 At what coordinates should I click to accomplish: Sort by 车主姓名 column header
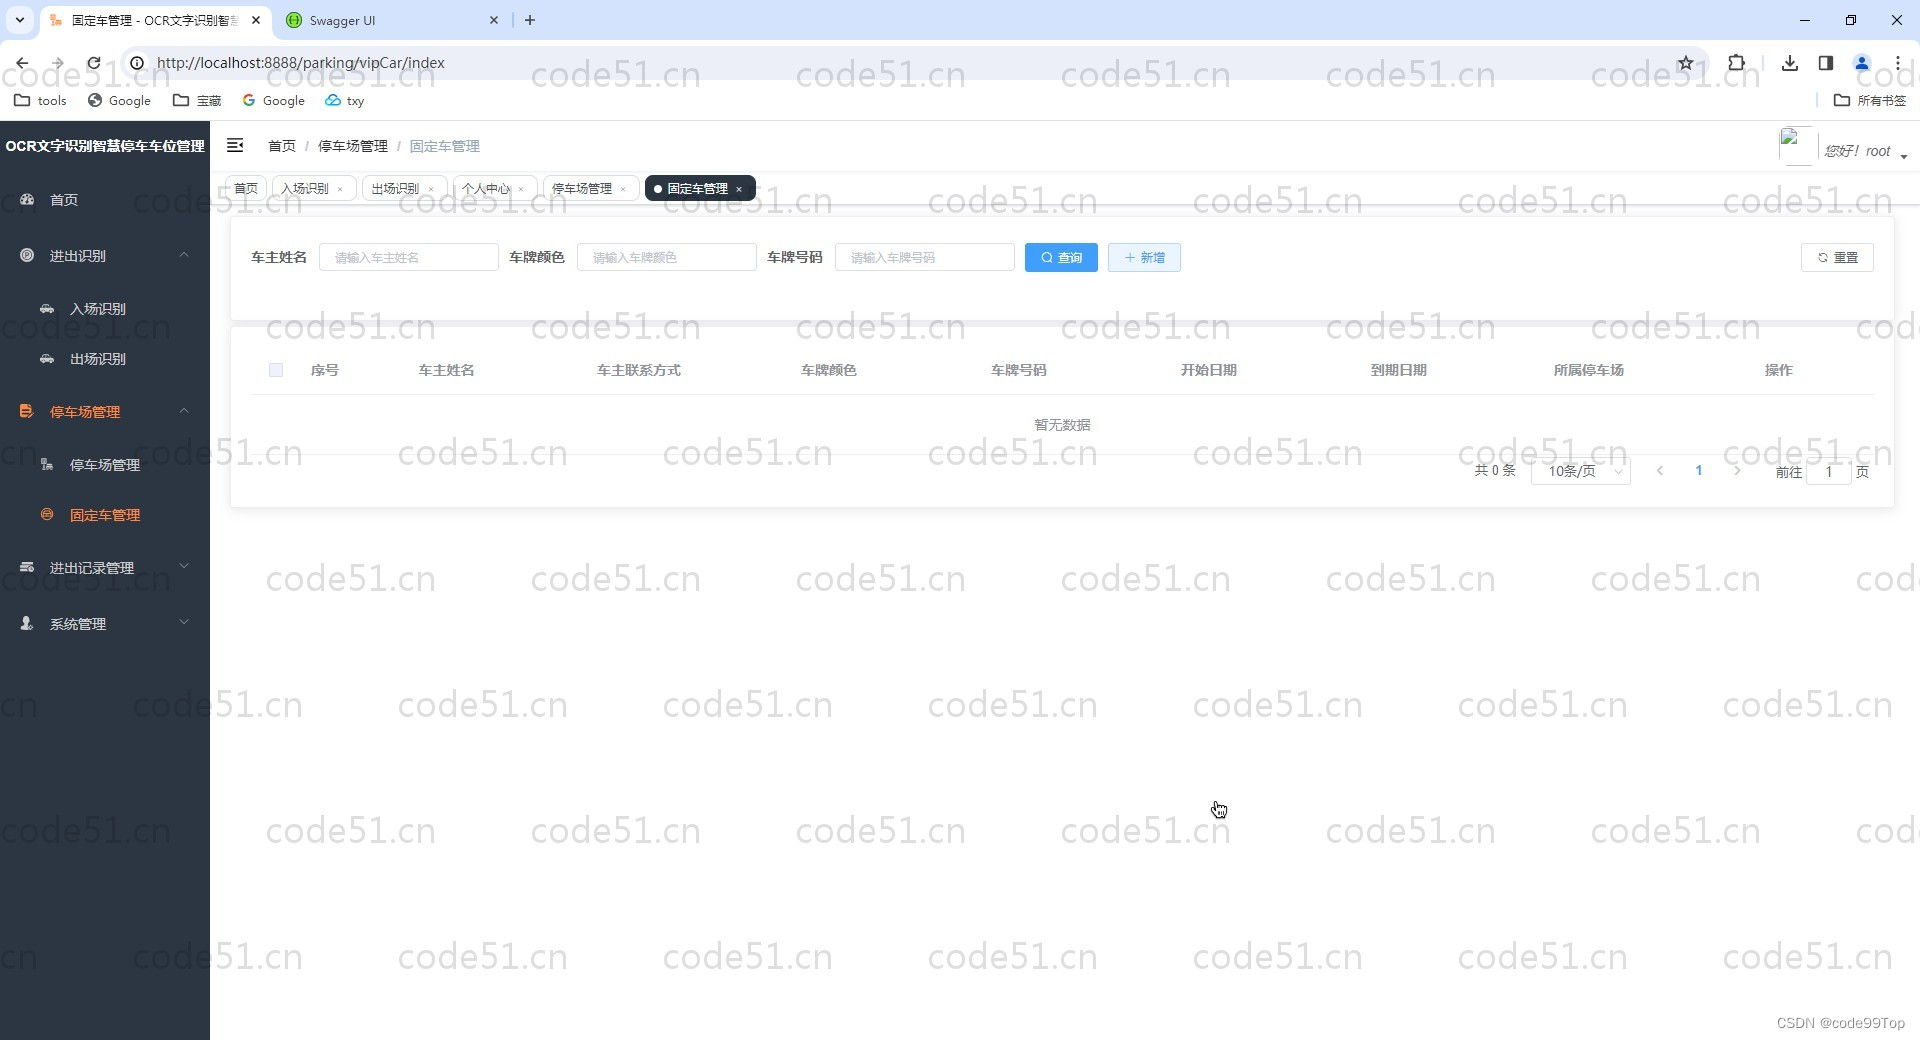click(446, 370)
